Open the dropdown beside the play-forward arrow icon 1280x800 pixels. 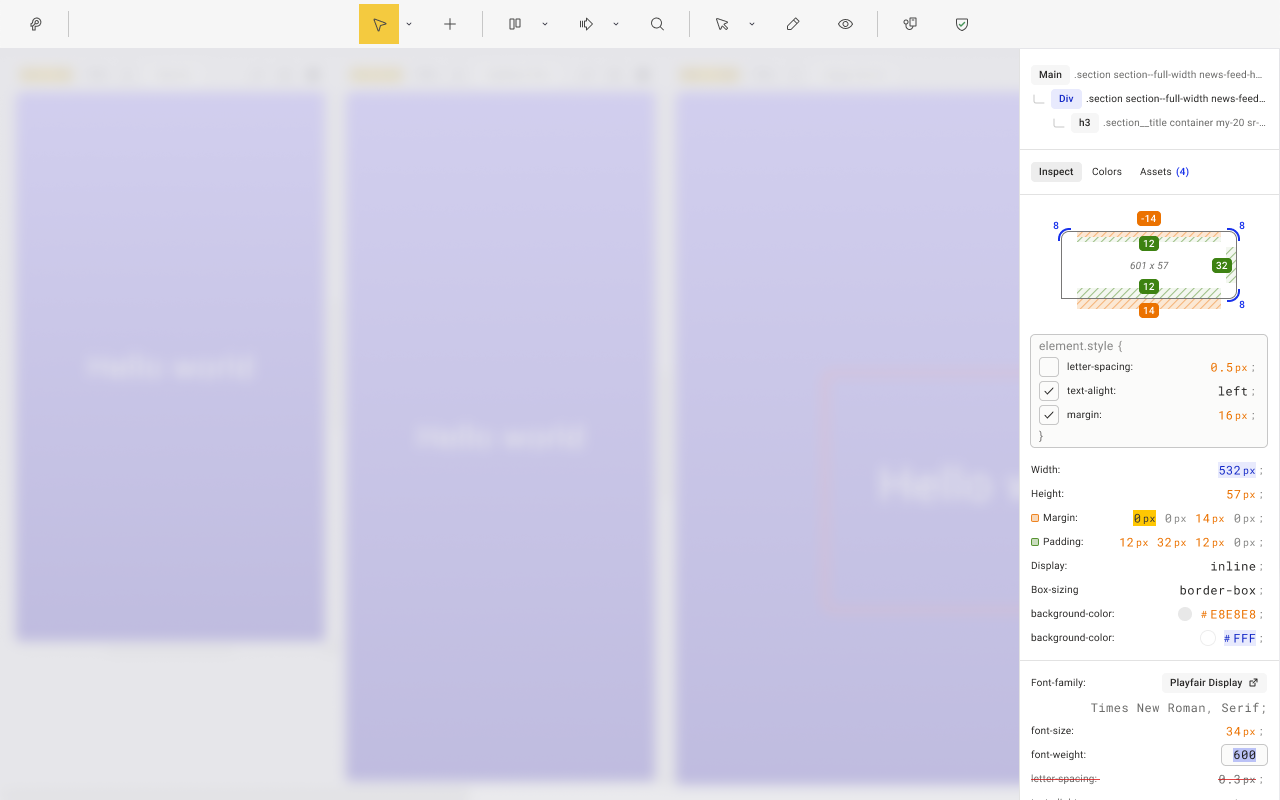point(616,24)
